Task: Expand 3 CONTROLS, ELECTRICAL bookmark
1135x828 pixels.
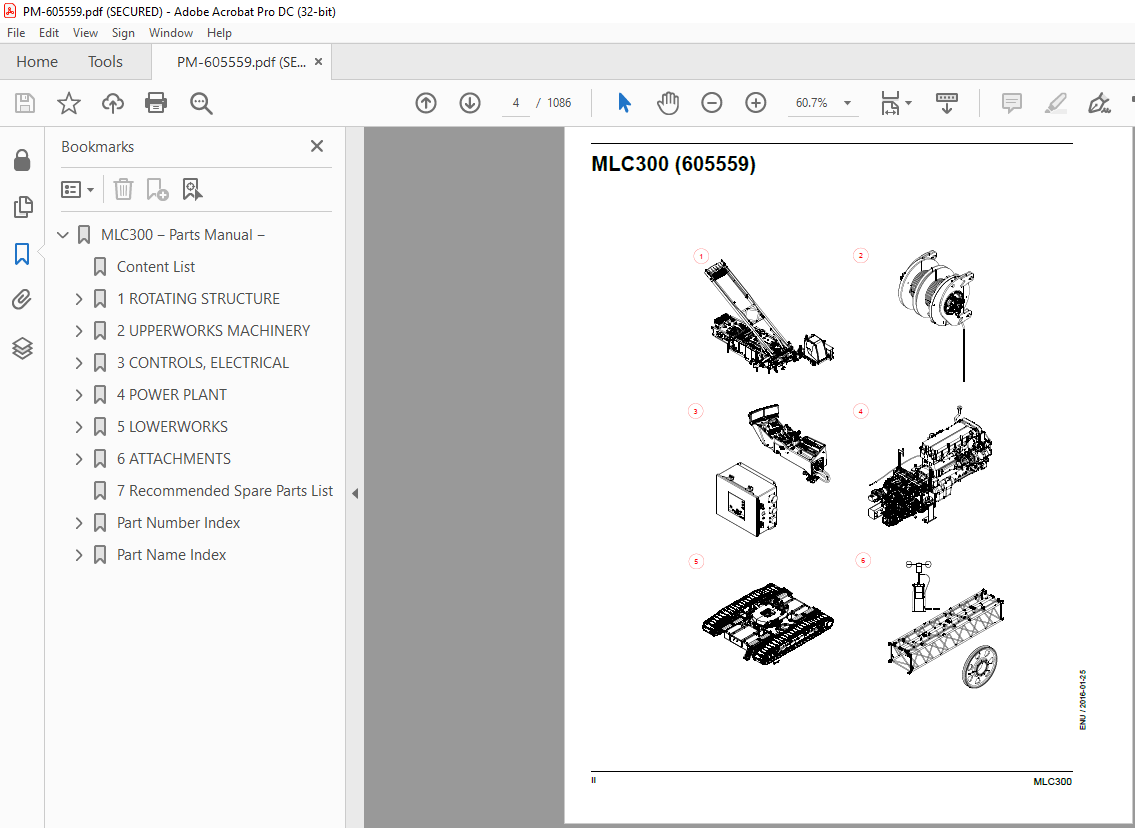Action: 79,363
